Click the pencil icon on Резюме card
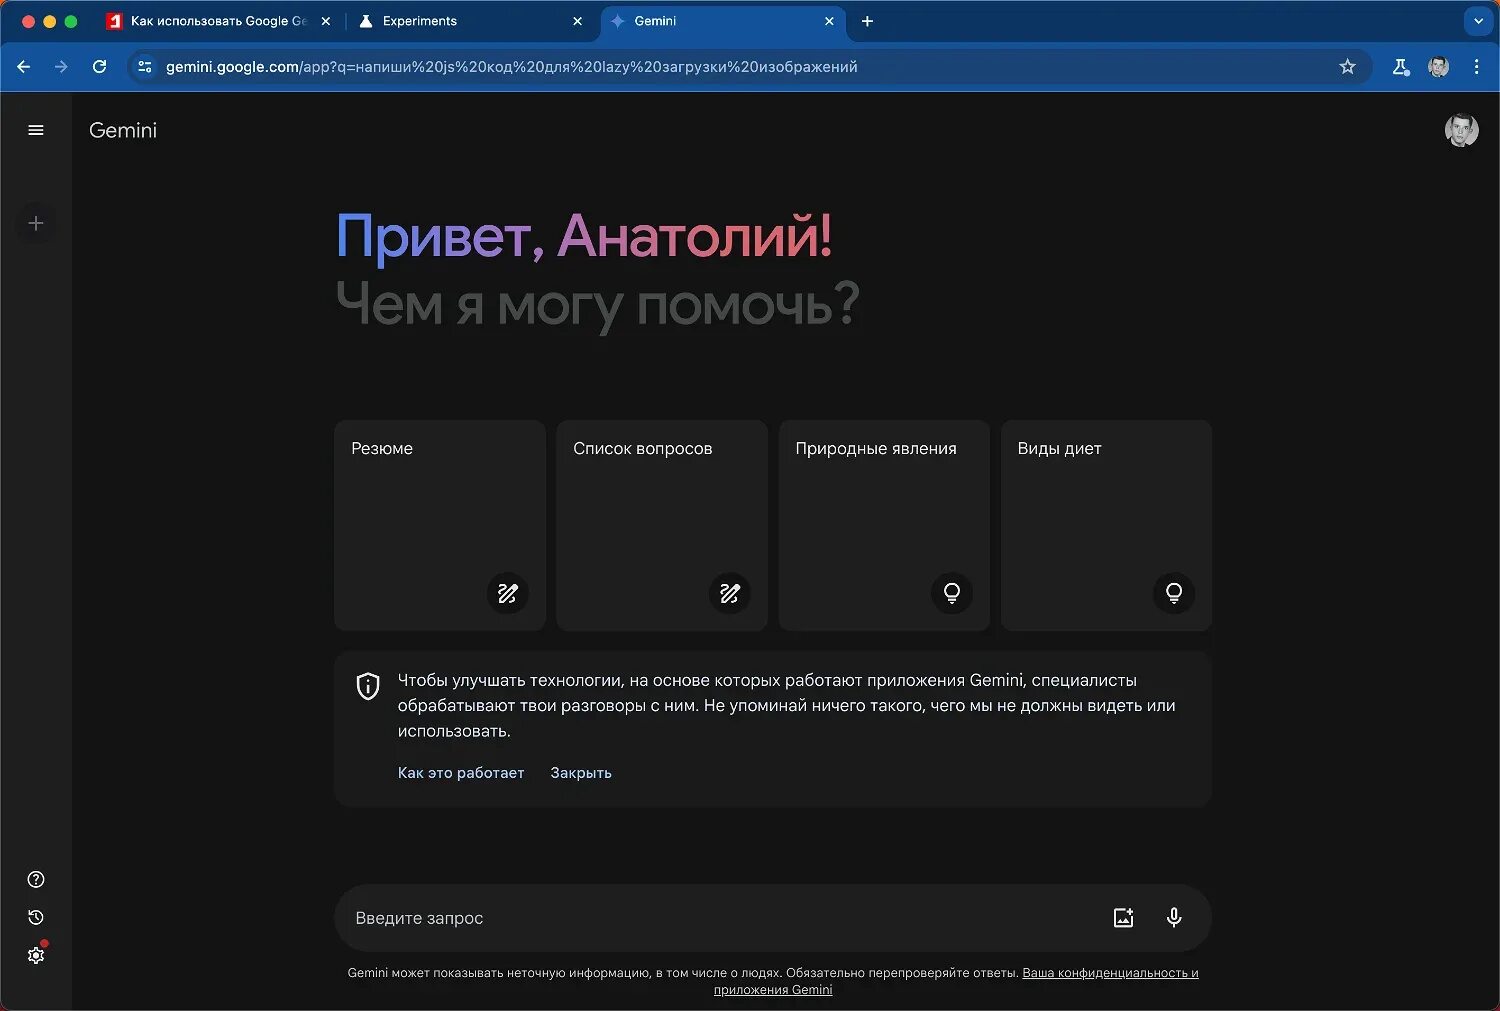This screenshot has width=1500, height=1011. click(x=508, y=594)
